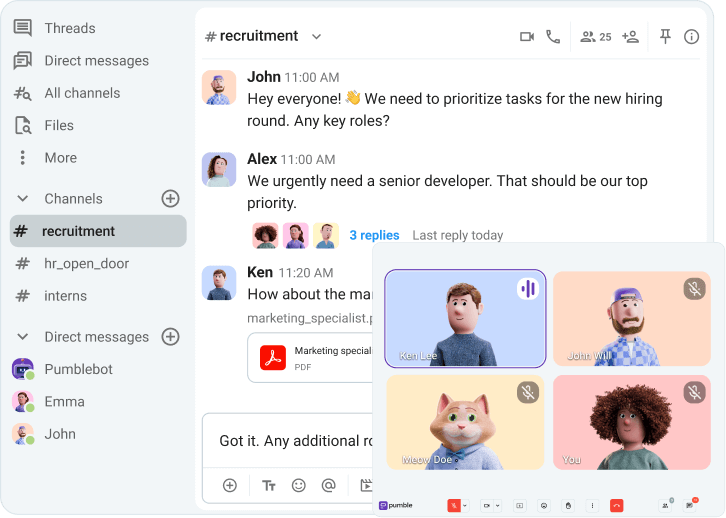Click the add attachment plus in composer
This screenshot has width=726, height=518.
pos(230,486)
